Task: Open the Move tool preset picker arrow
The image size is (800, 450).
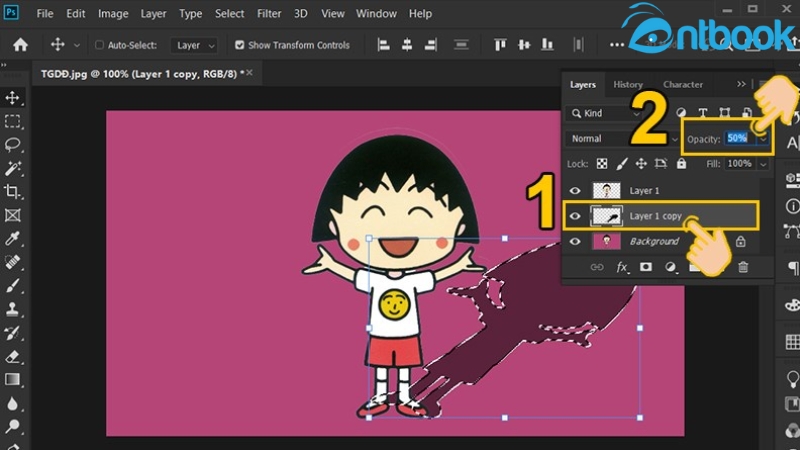Action: 77,45
